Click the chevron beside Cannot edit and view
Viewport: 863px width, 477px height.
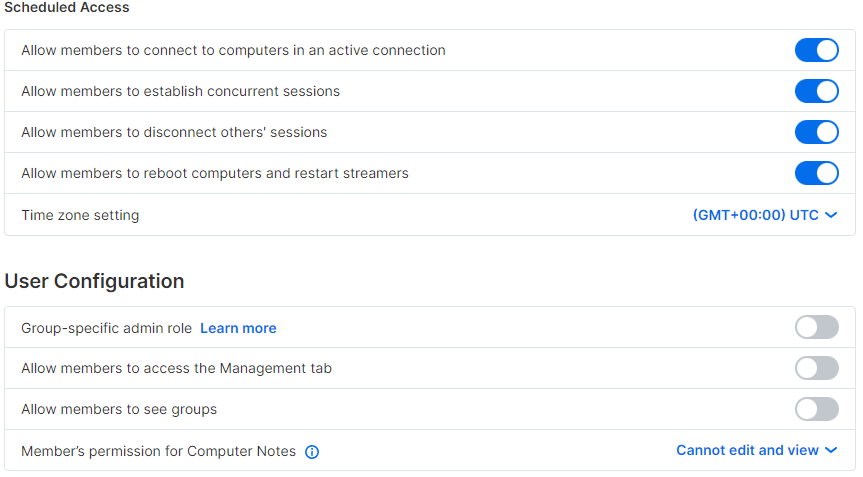(831, 451)
